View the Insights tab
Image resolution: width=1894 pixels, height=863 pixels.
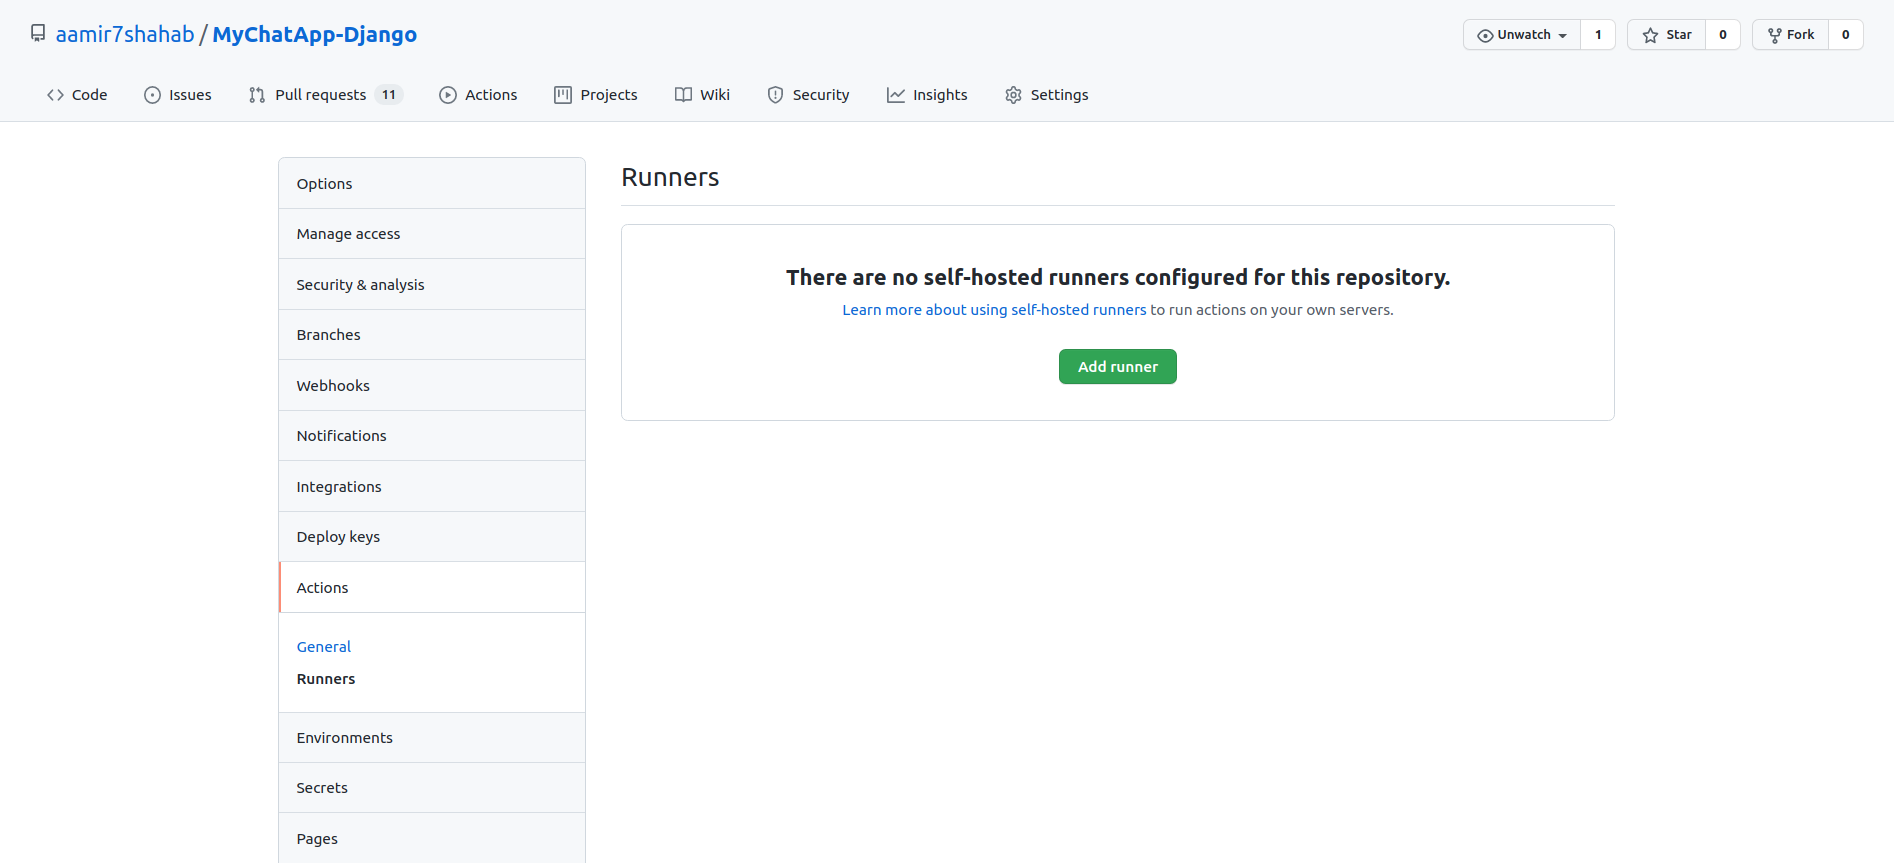(x=927, y=95)
